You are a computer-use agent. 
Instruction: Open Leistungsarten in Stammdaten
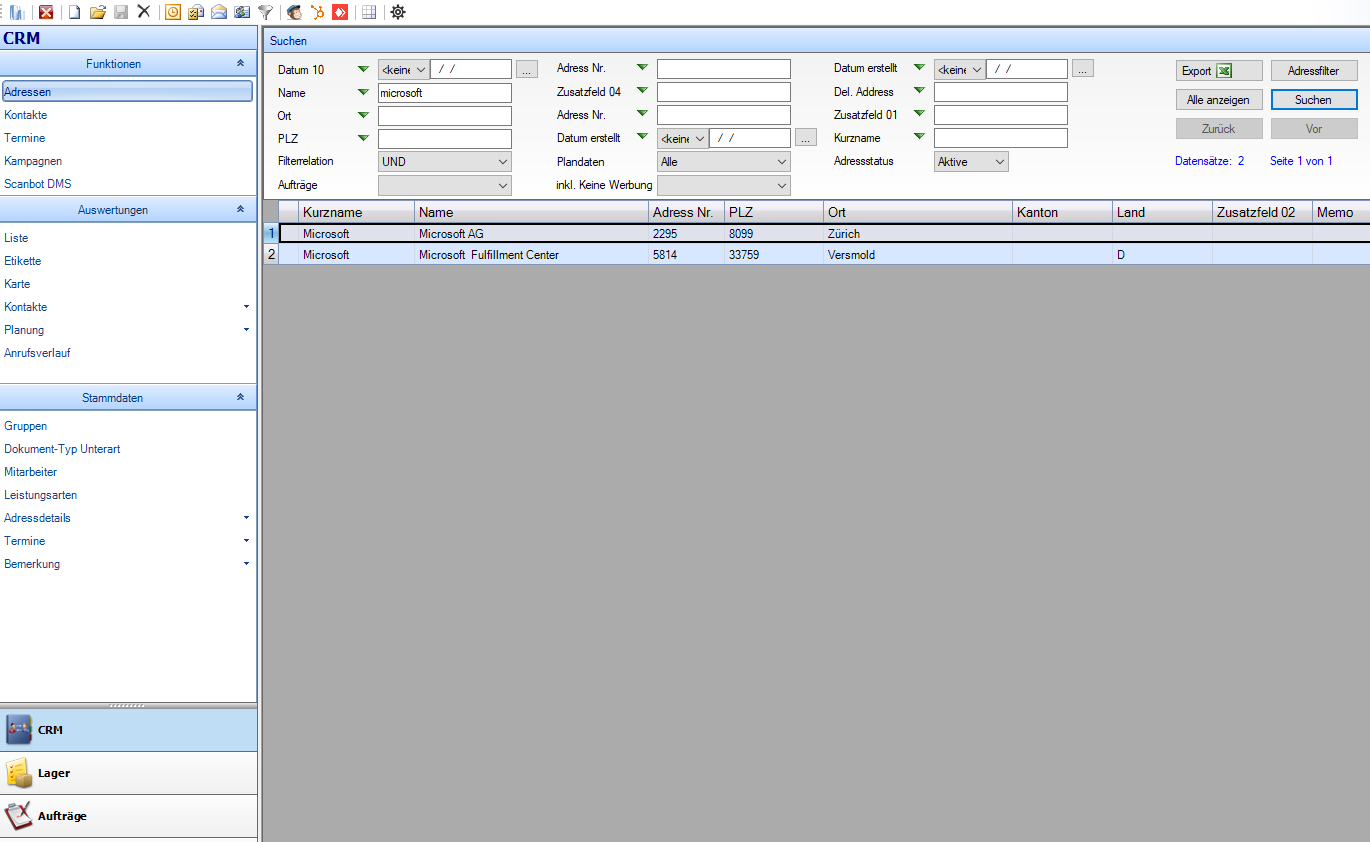40,495
